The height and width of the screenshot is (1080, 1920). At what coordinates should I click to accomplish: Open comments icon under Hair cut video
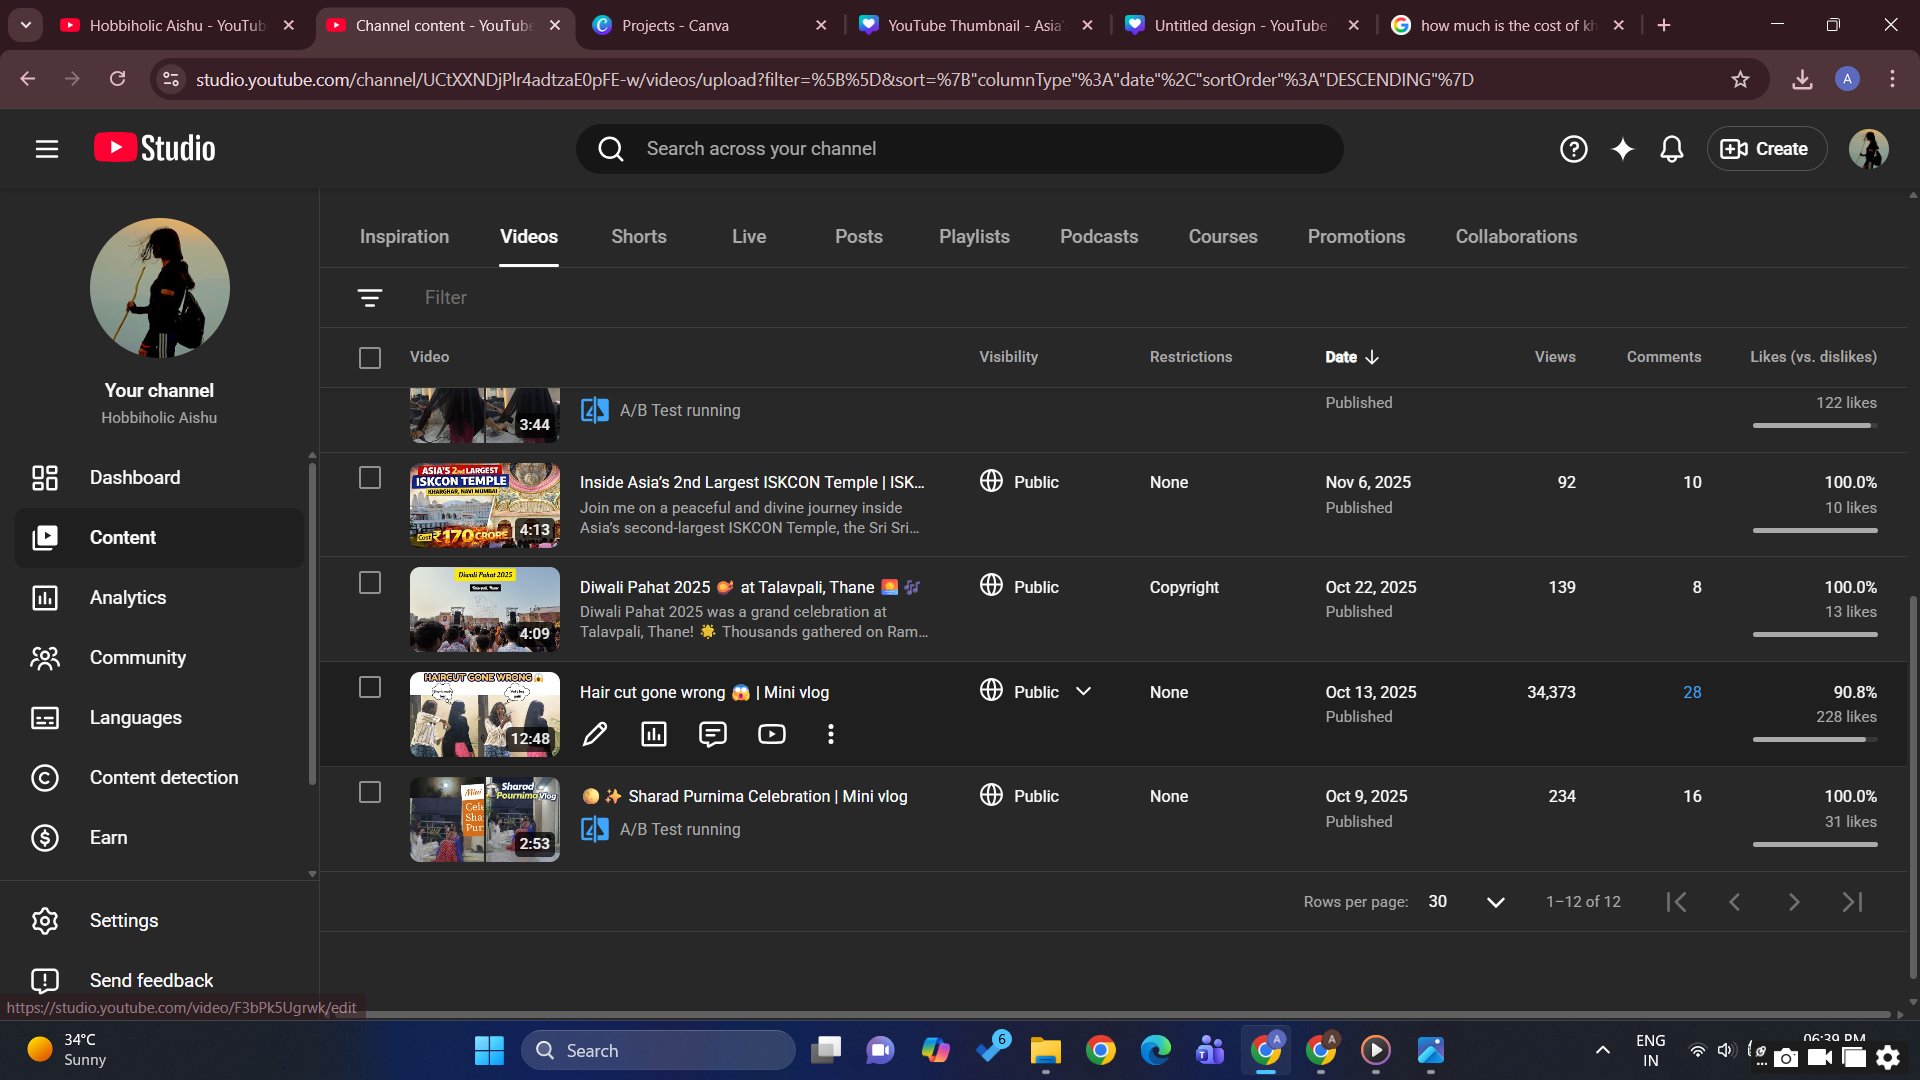[712, 734]
